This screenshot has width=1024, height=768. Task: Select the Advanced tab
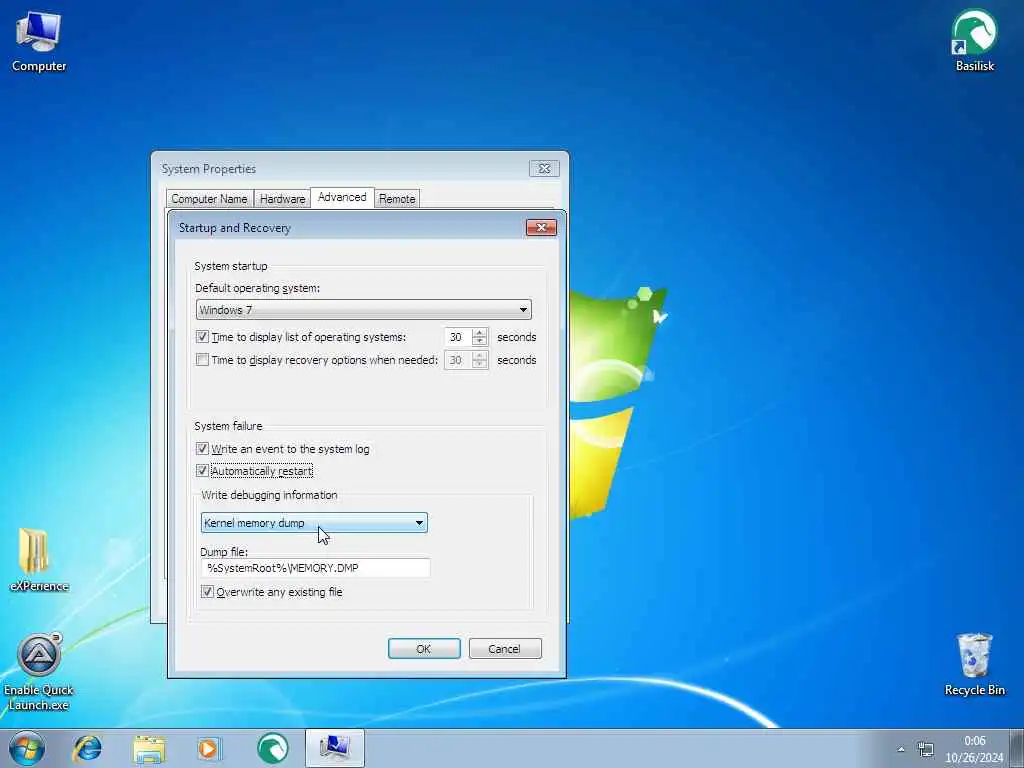342,197
